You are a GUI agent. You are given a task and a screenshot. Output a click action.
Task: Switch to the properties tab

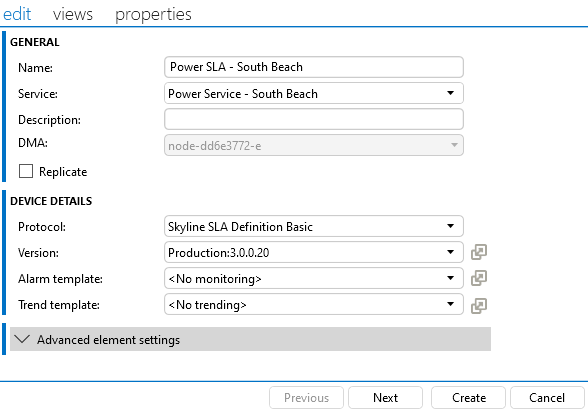[x=153, y=15]
